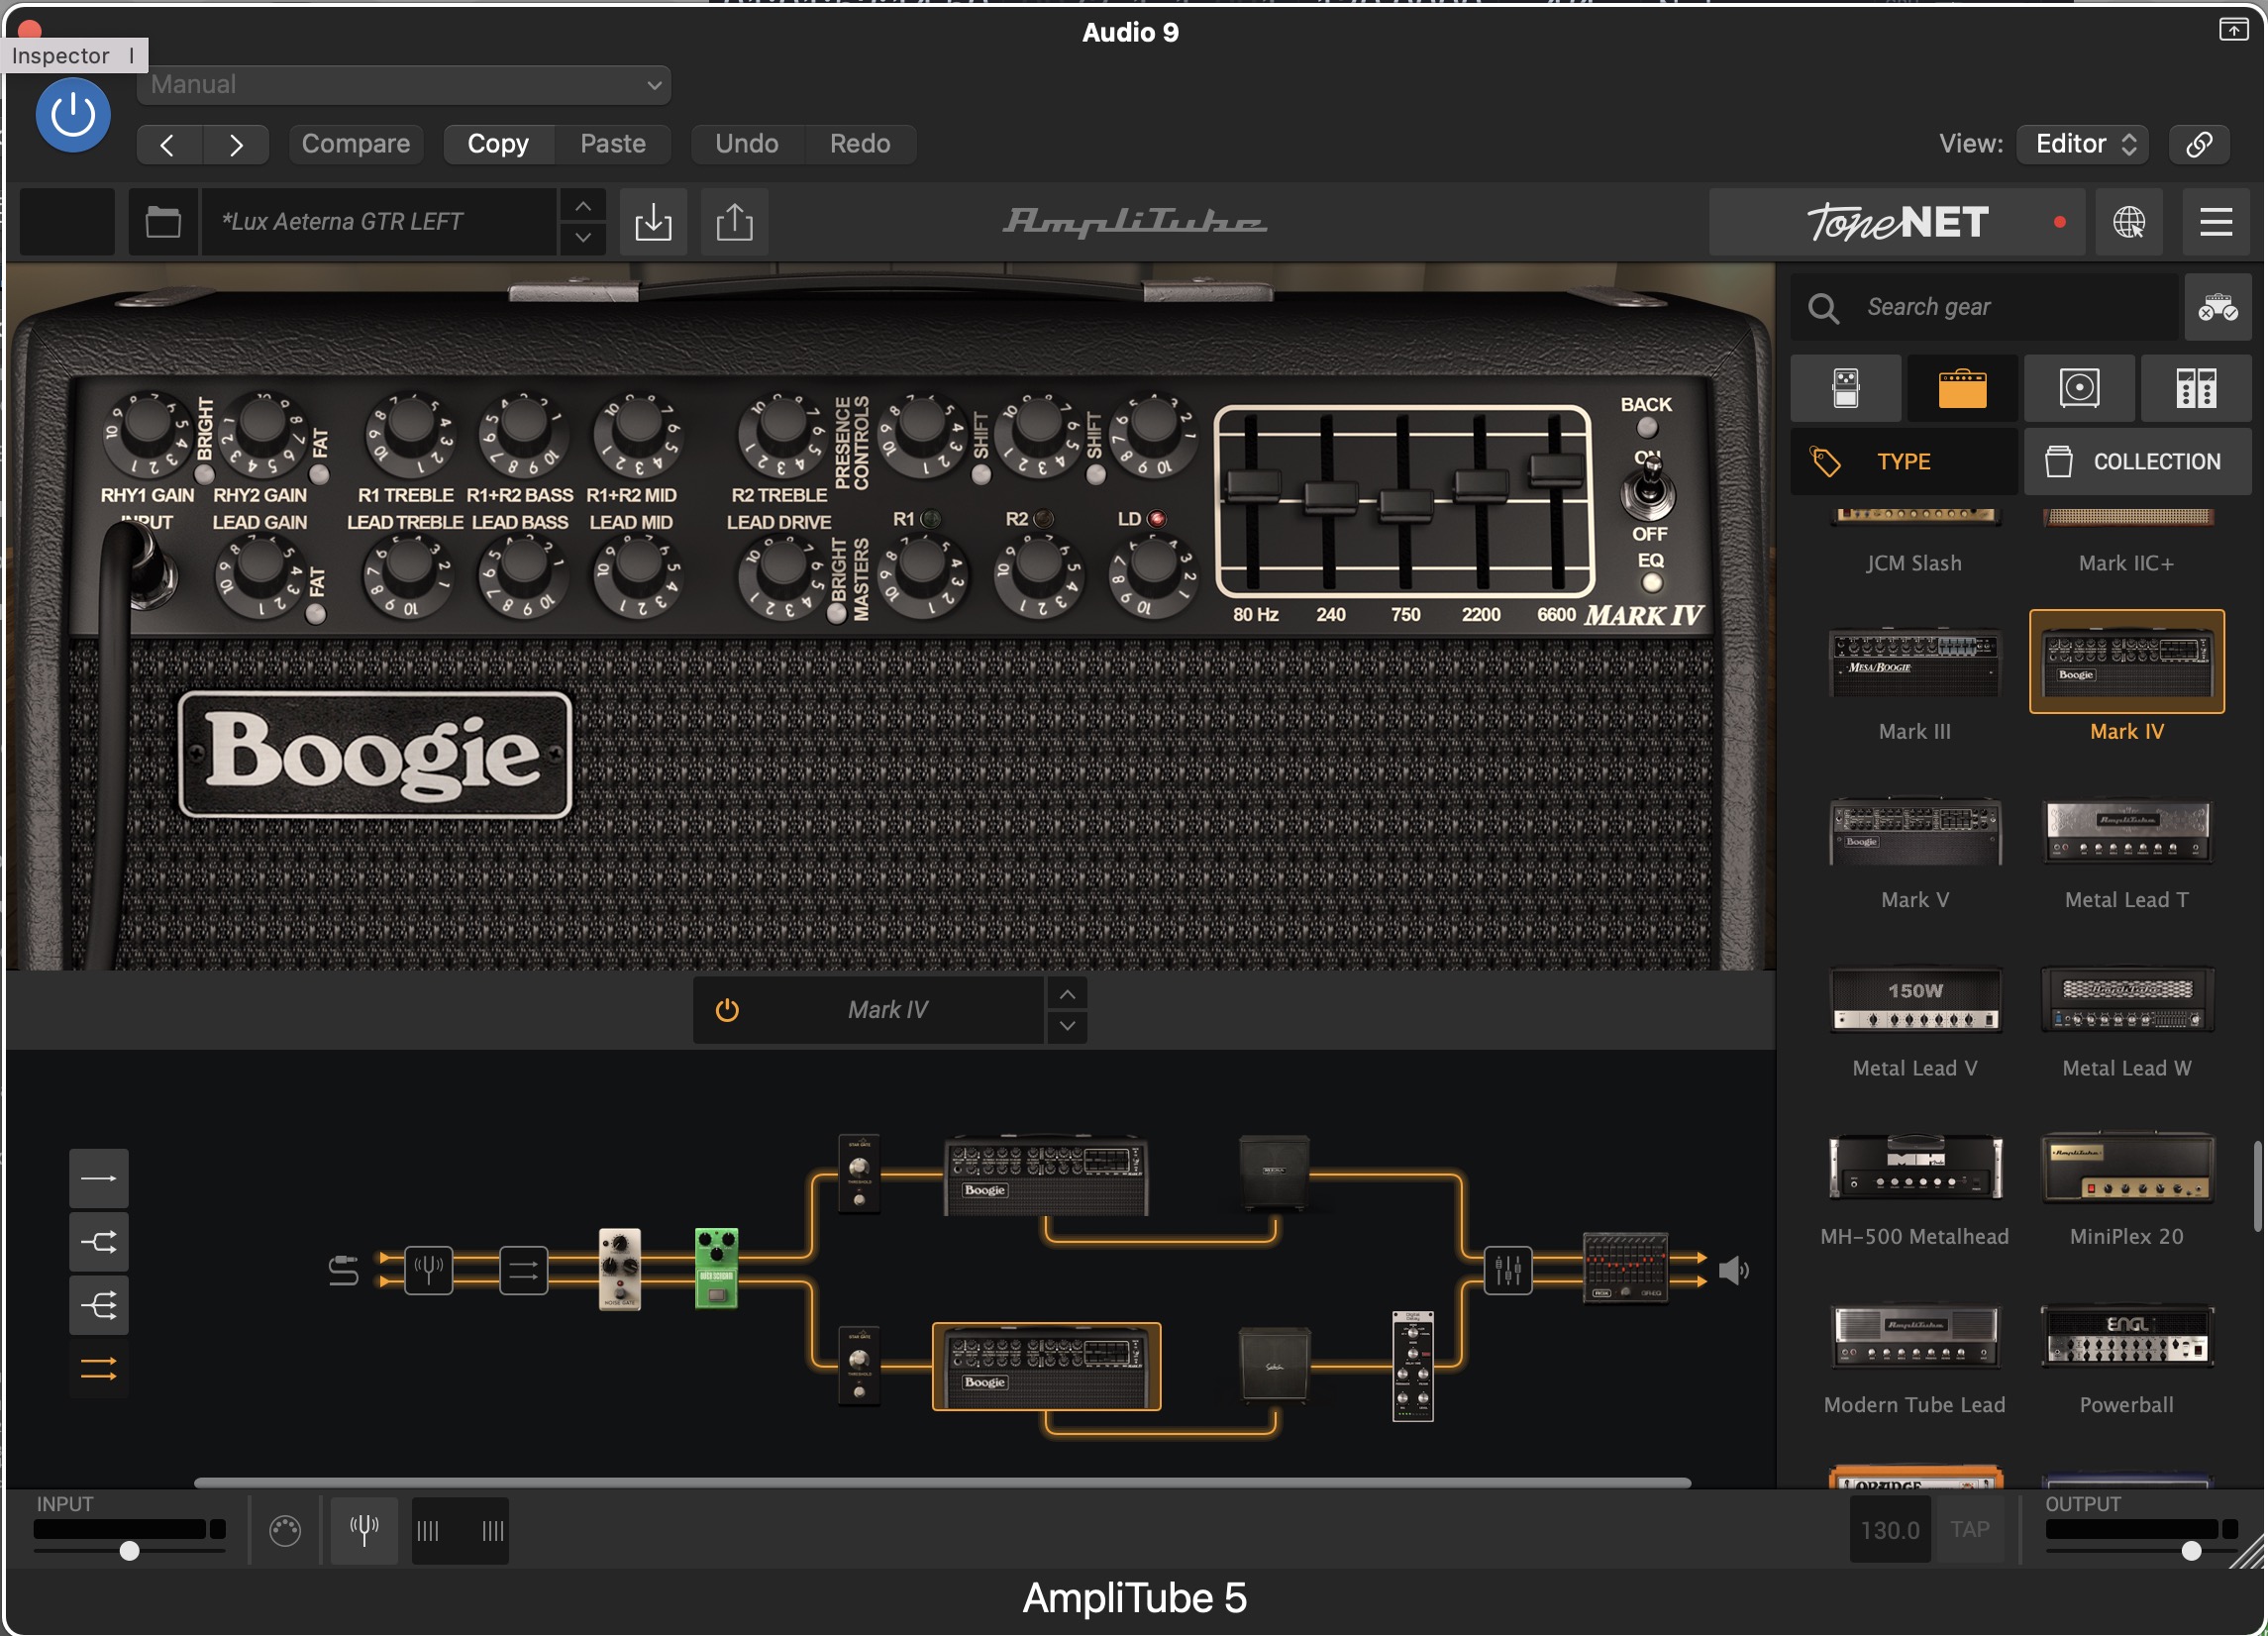2268x1636 pixels.
Task: Choose the Mark V amp thumbnail
Action: click(x=1914, y=830)
